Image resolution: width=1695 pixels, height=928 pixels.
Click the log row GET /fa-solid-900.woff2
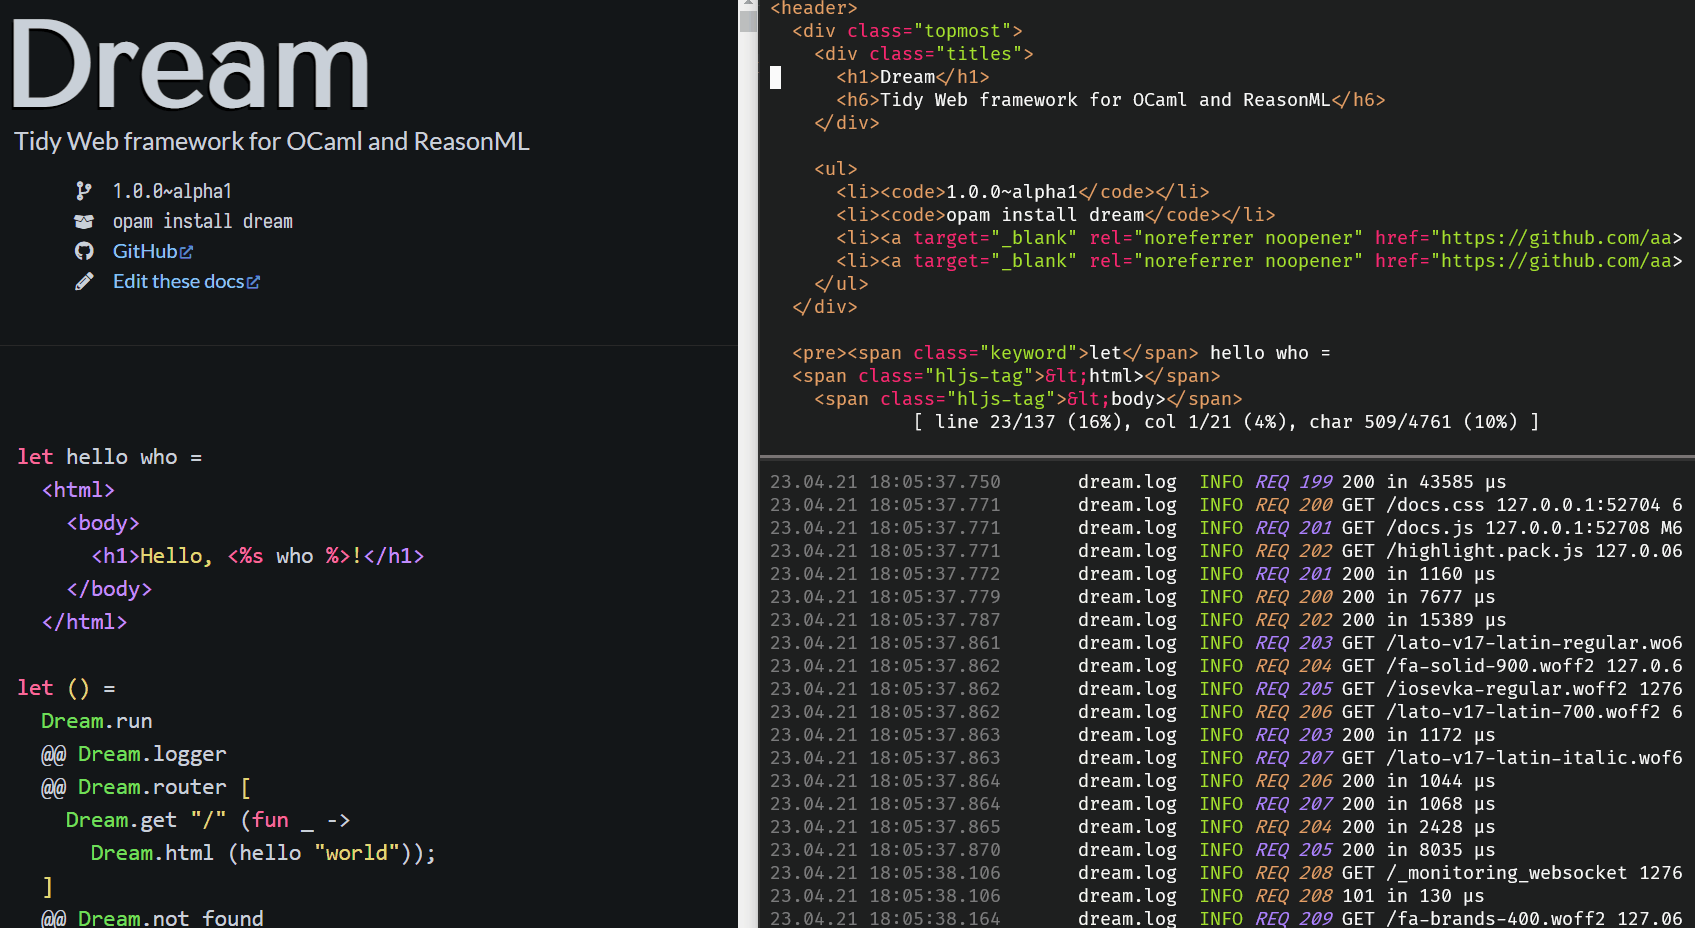click(x=1226, y=666)
